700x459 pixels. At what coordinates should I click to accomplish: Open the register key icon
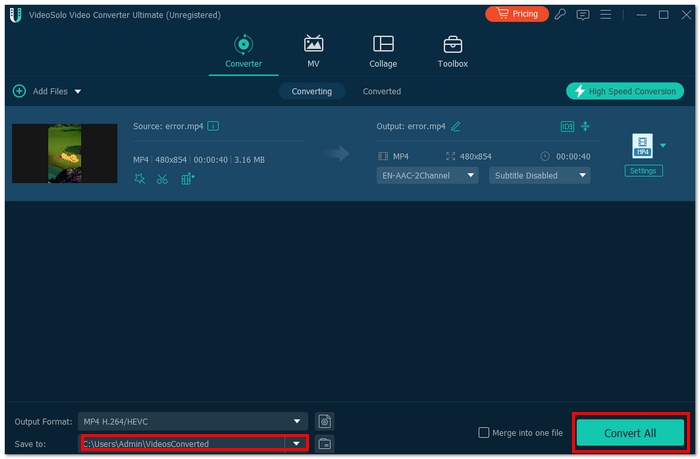pyautogui.click(x=561, y=14)
